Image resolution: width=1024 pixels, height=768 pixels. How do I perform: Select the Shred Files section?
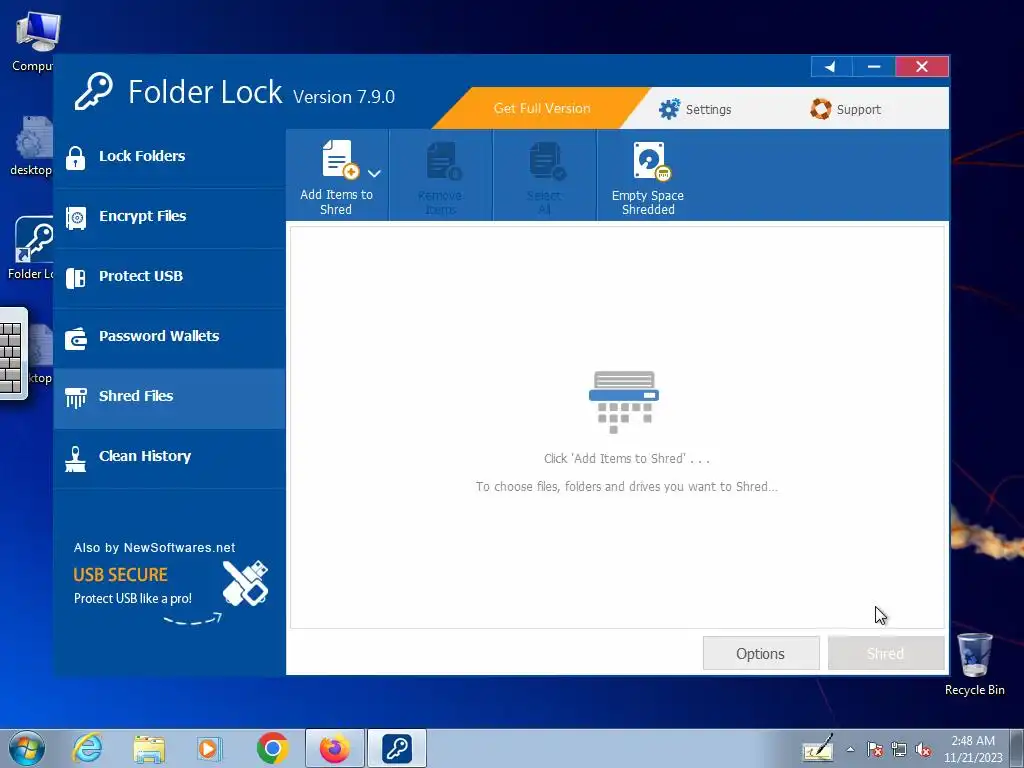coord(169,398)
